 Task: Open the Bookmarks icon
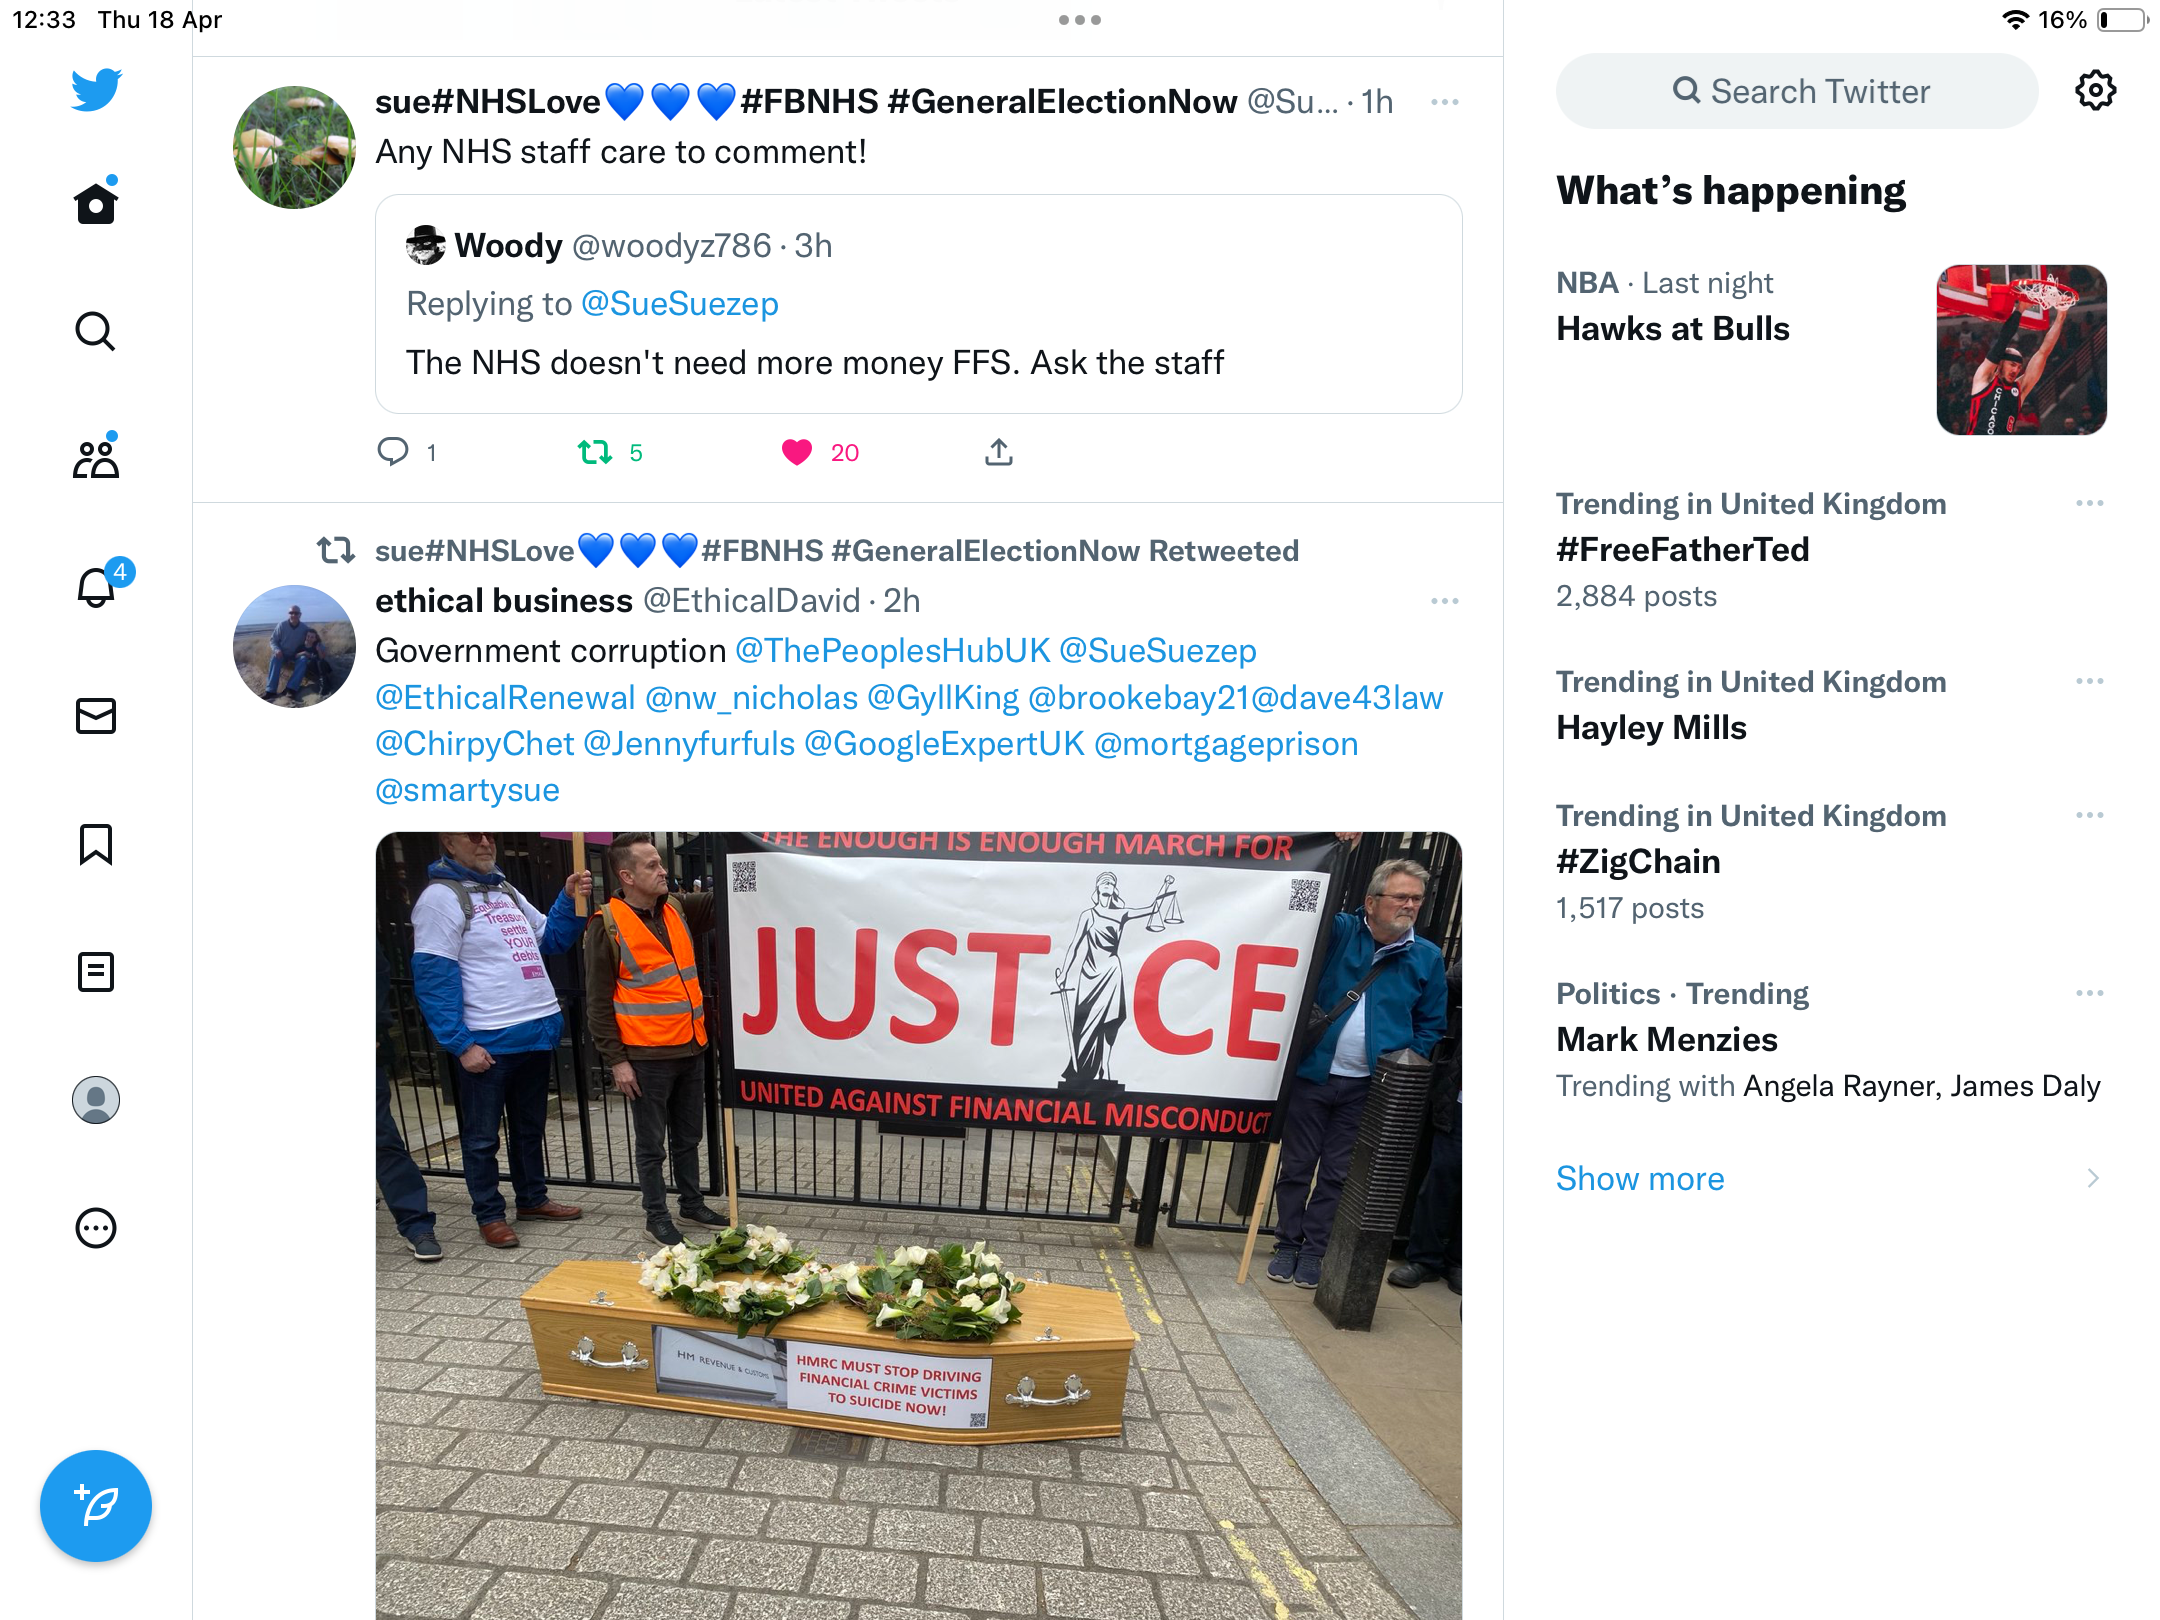(x=96, y=844)
